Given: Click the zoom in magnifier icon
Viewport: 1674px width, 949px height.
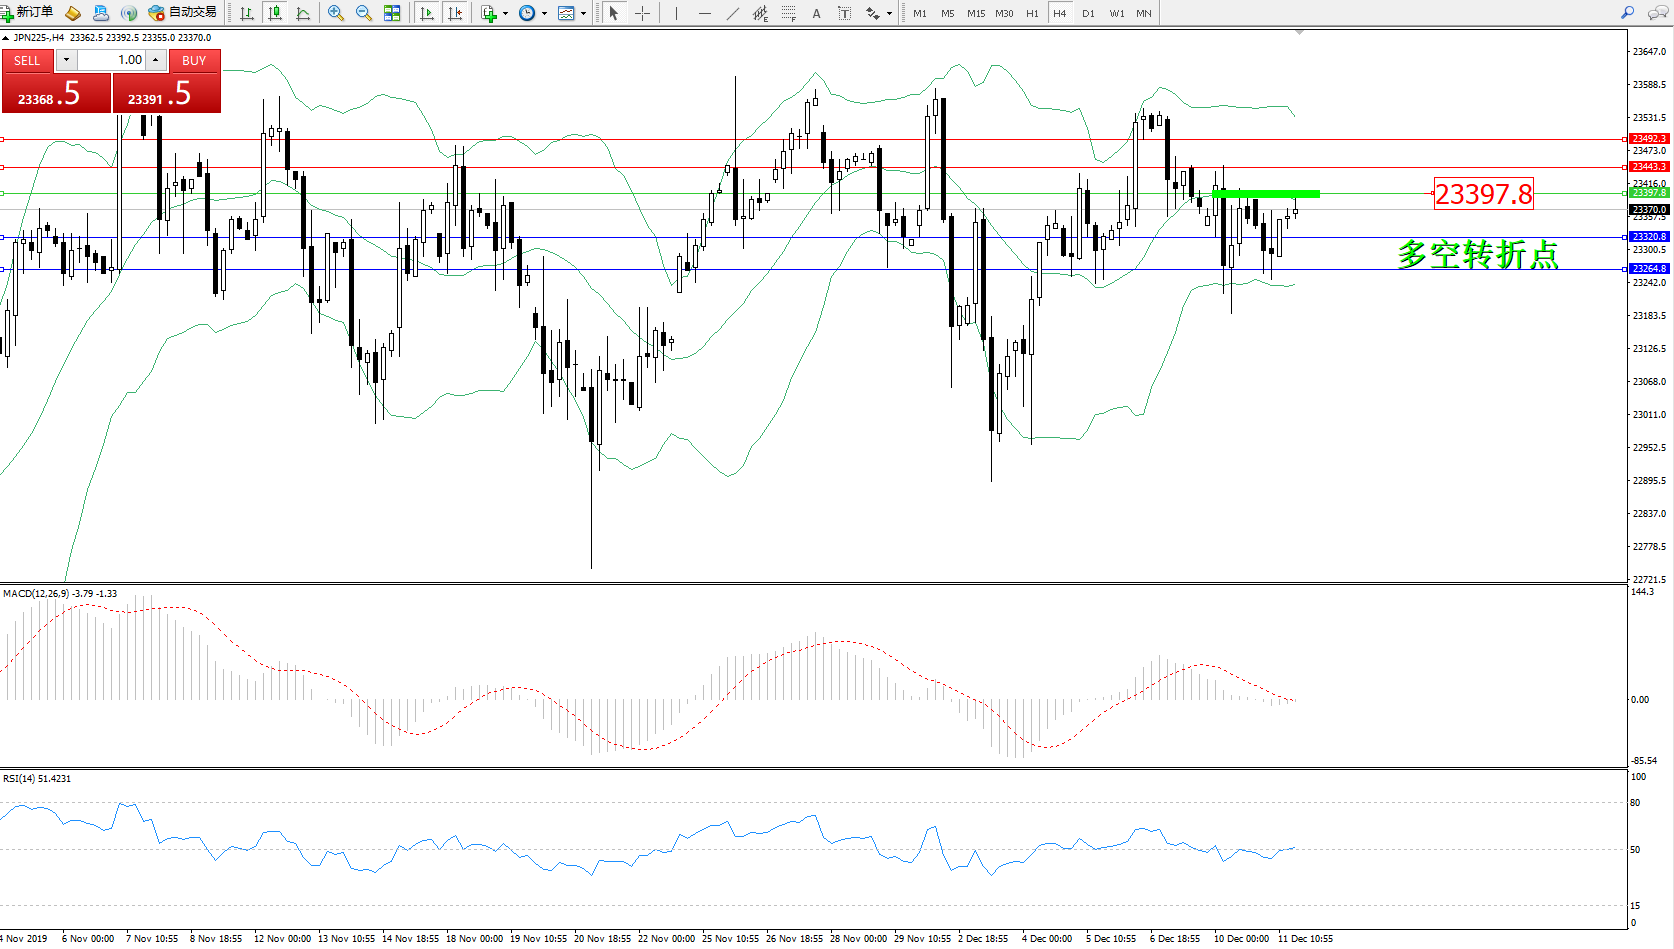Looking at the screenshot, I should (x=336, y=13).
